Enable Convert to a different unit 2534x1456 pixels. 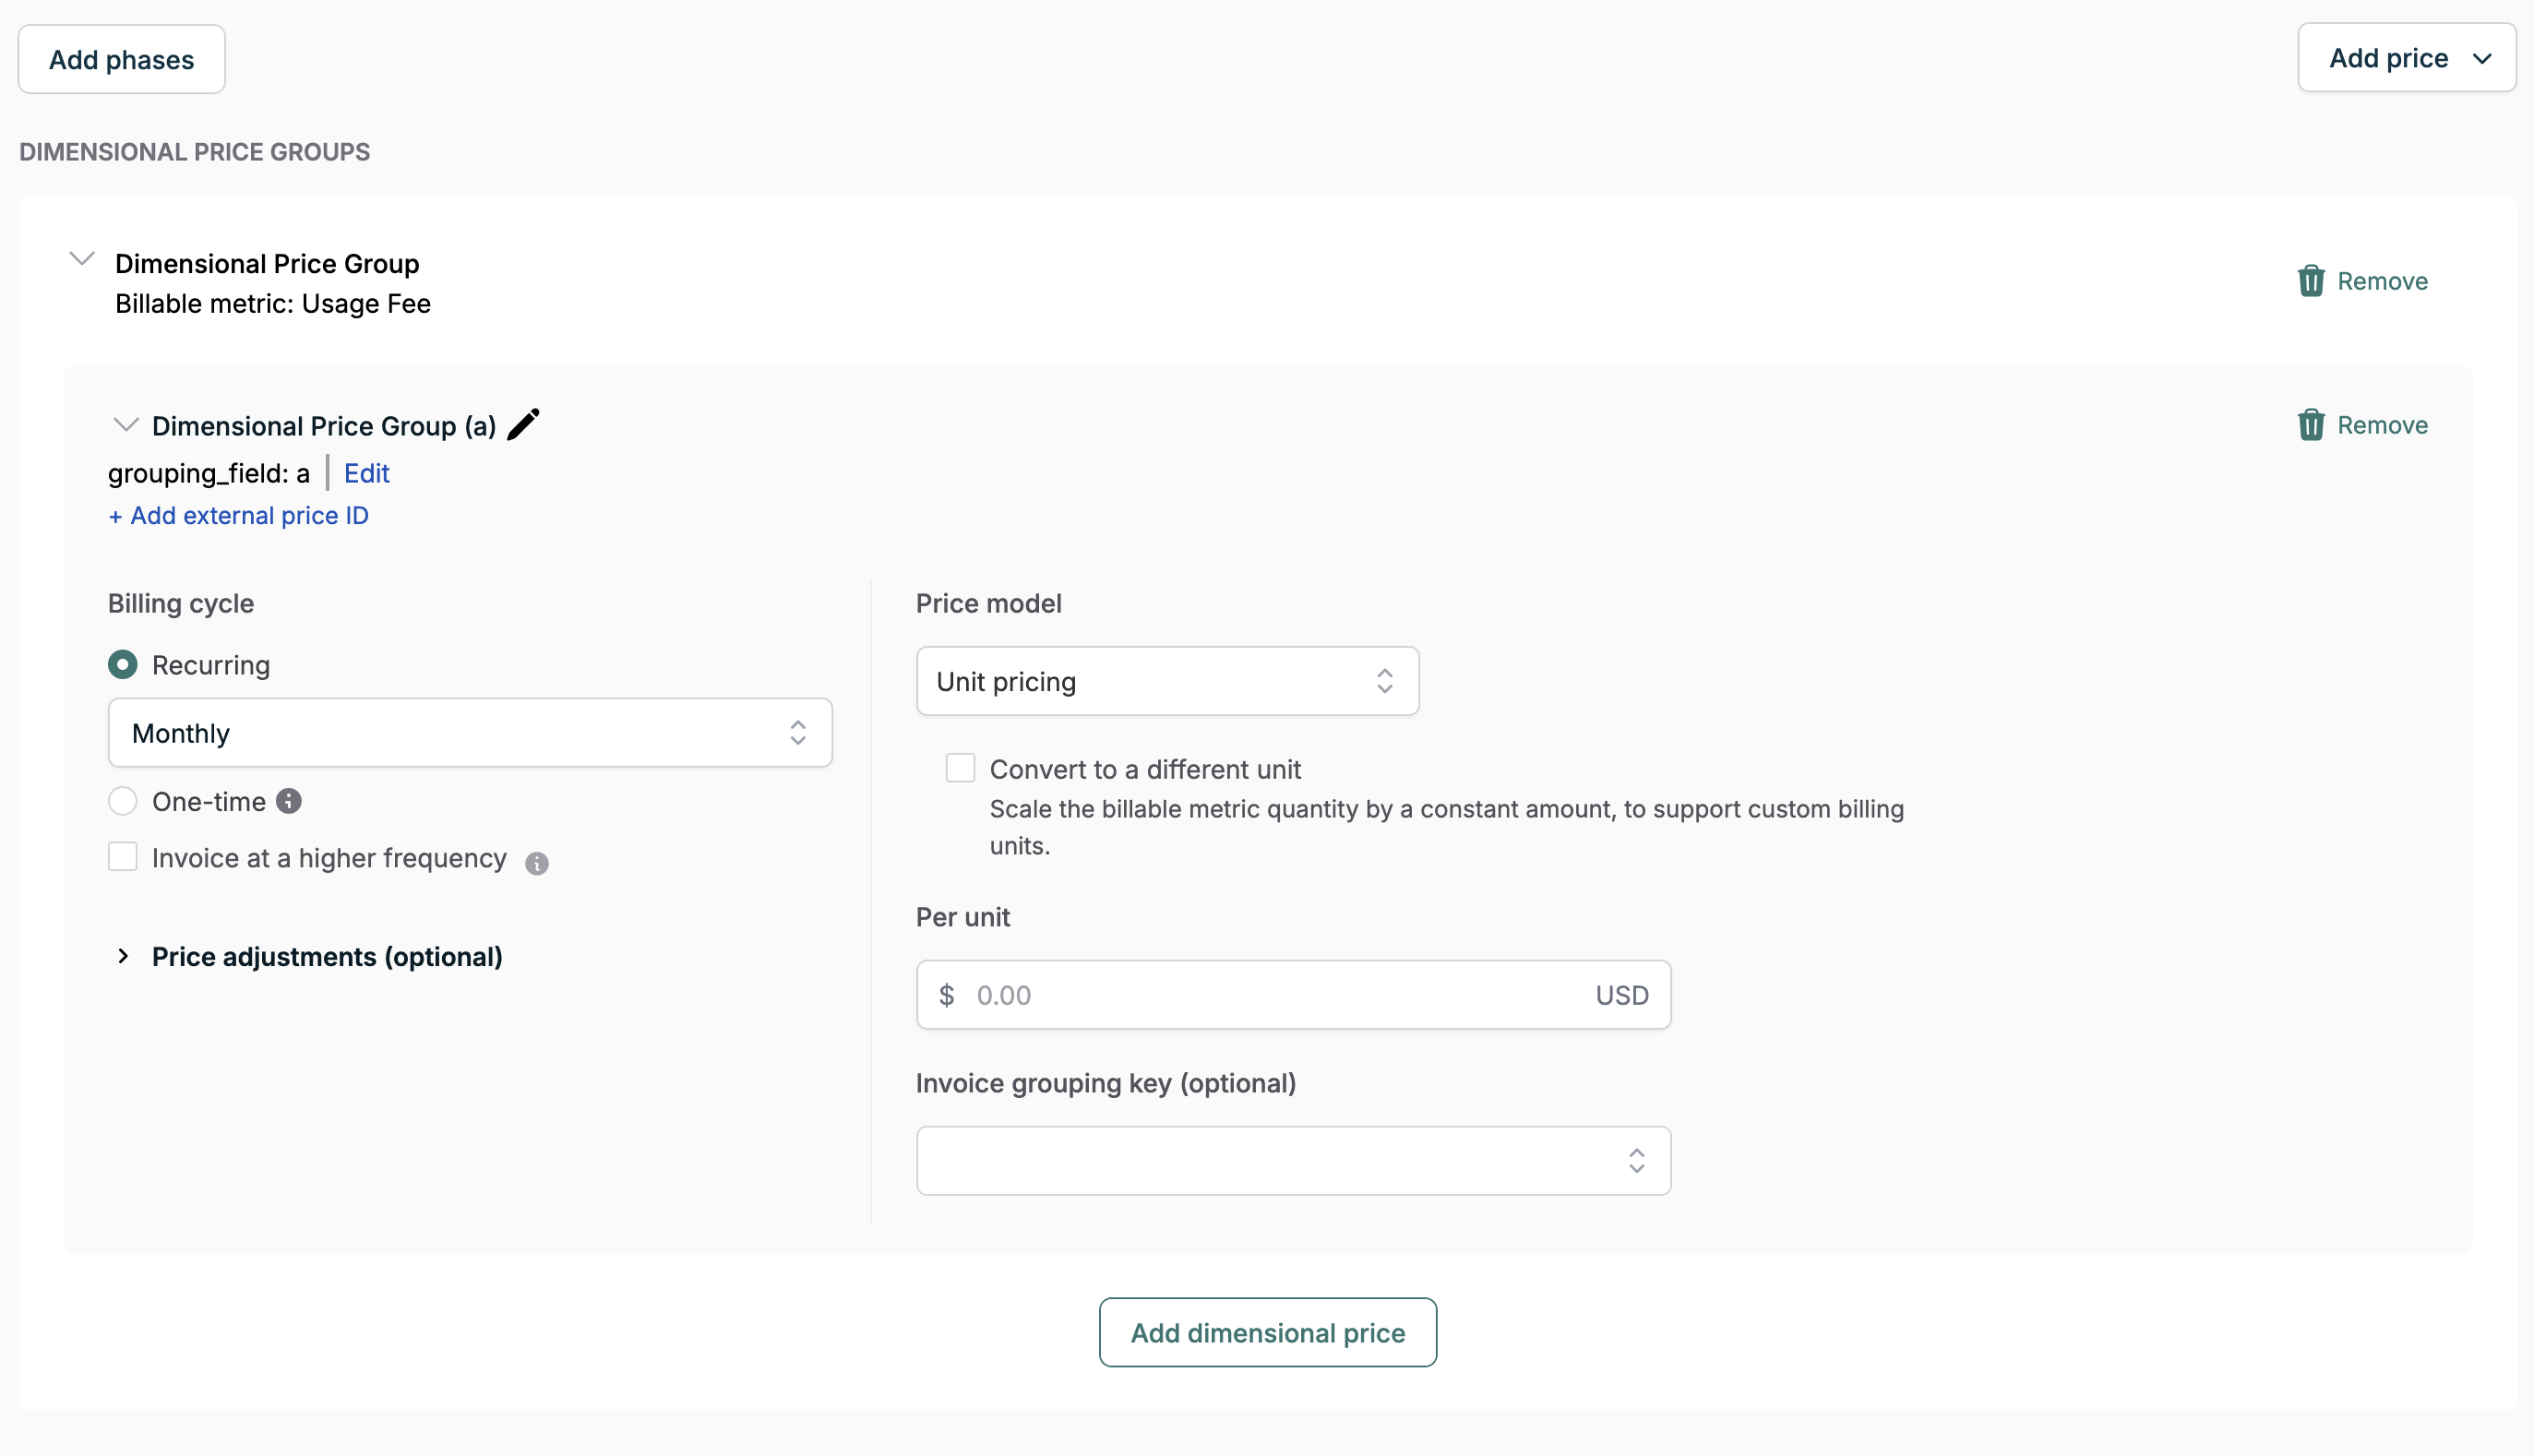coord(960,767)
